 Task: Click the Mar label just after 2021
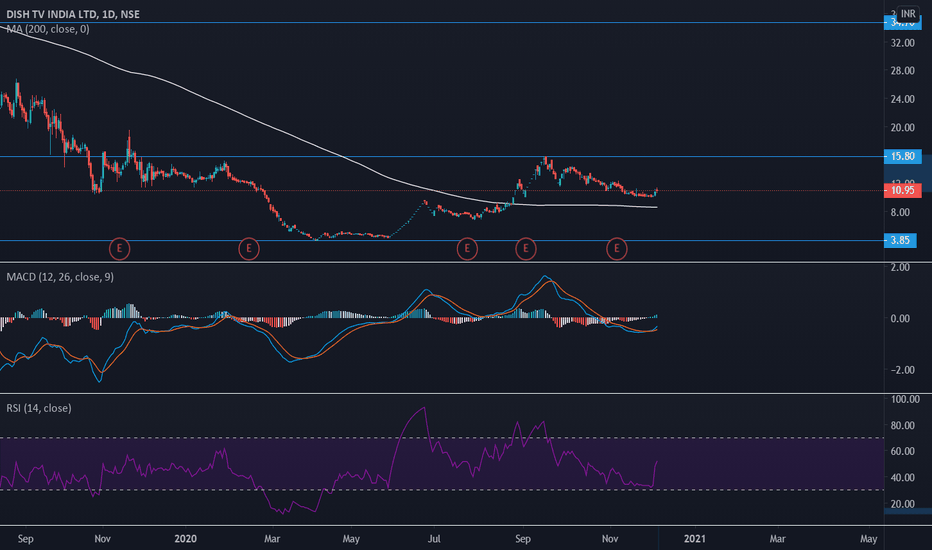pyautogui.click(x=777, y=539)
